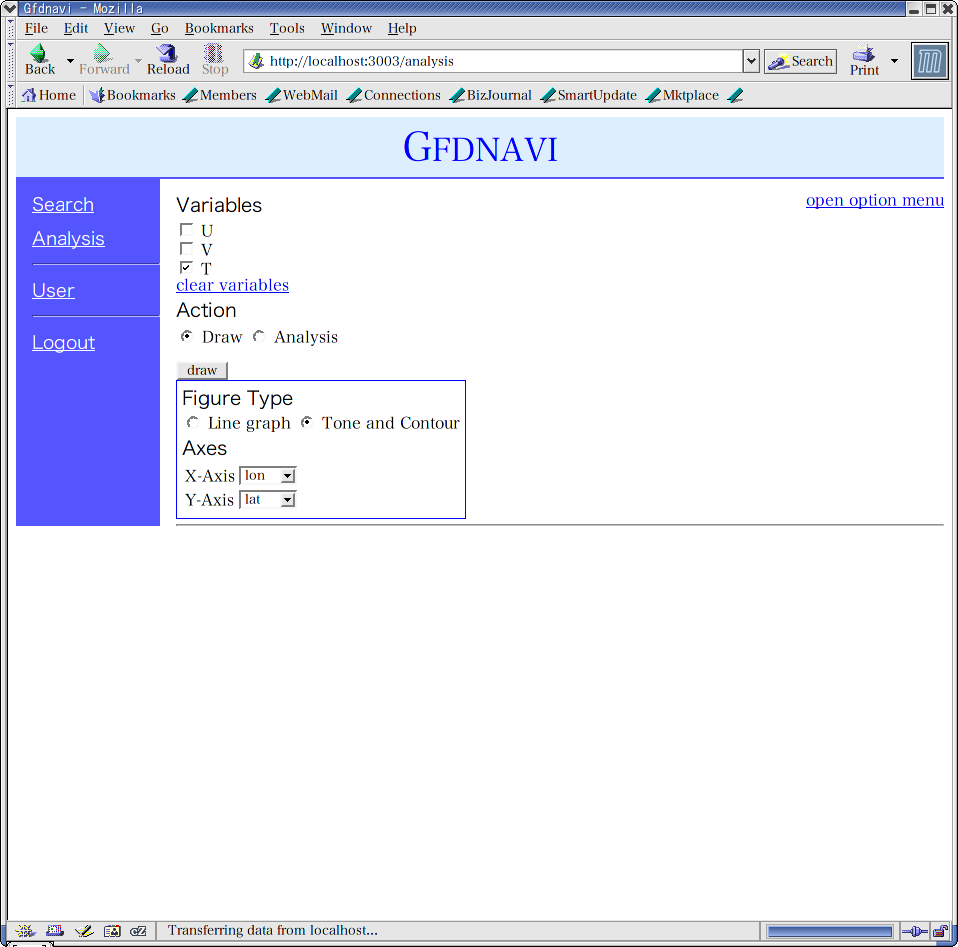
Task: Click Logout in the sidebar
Action: (x=64, y=342)
